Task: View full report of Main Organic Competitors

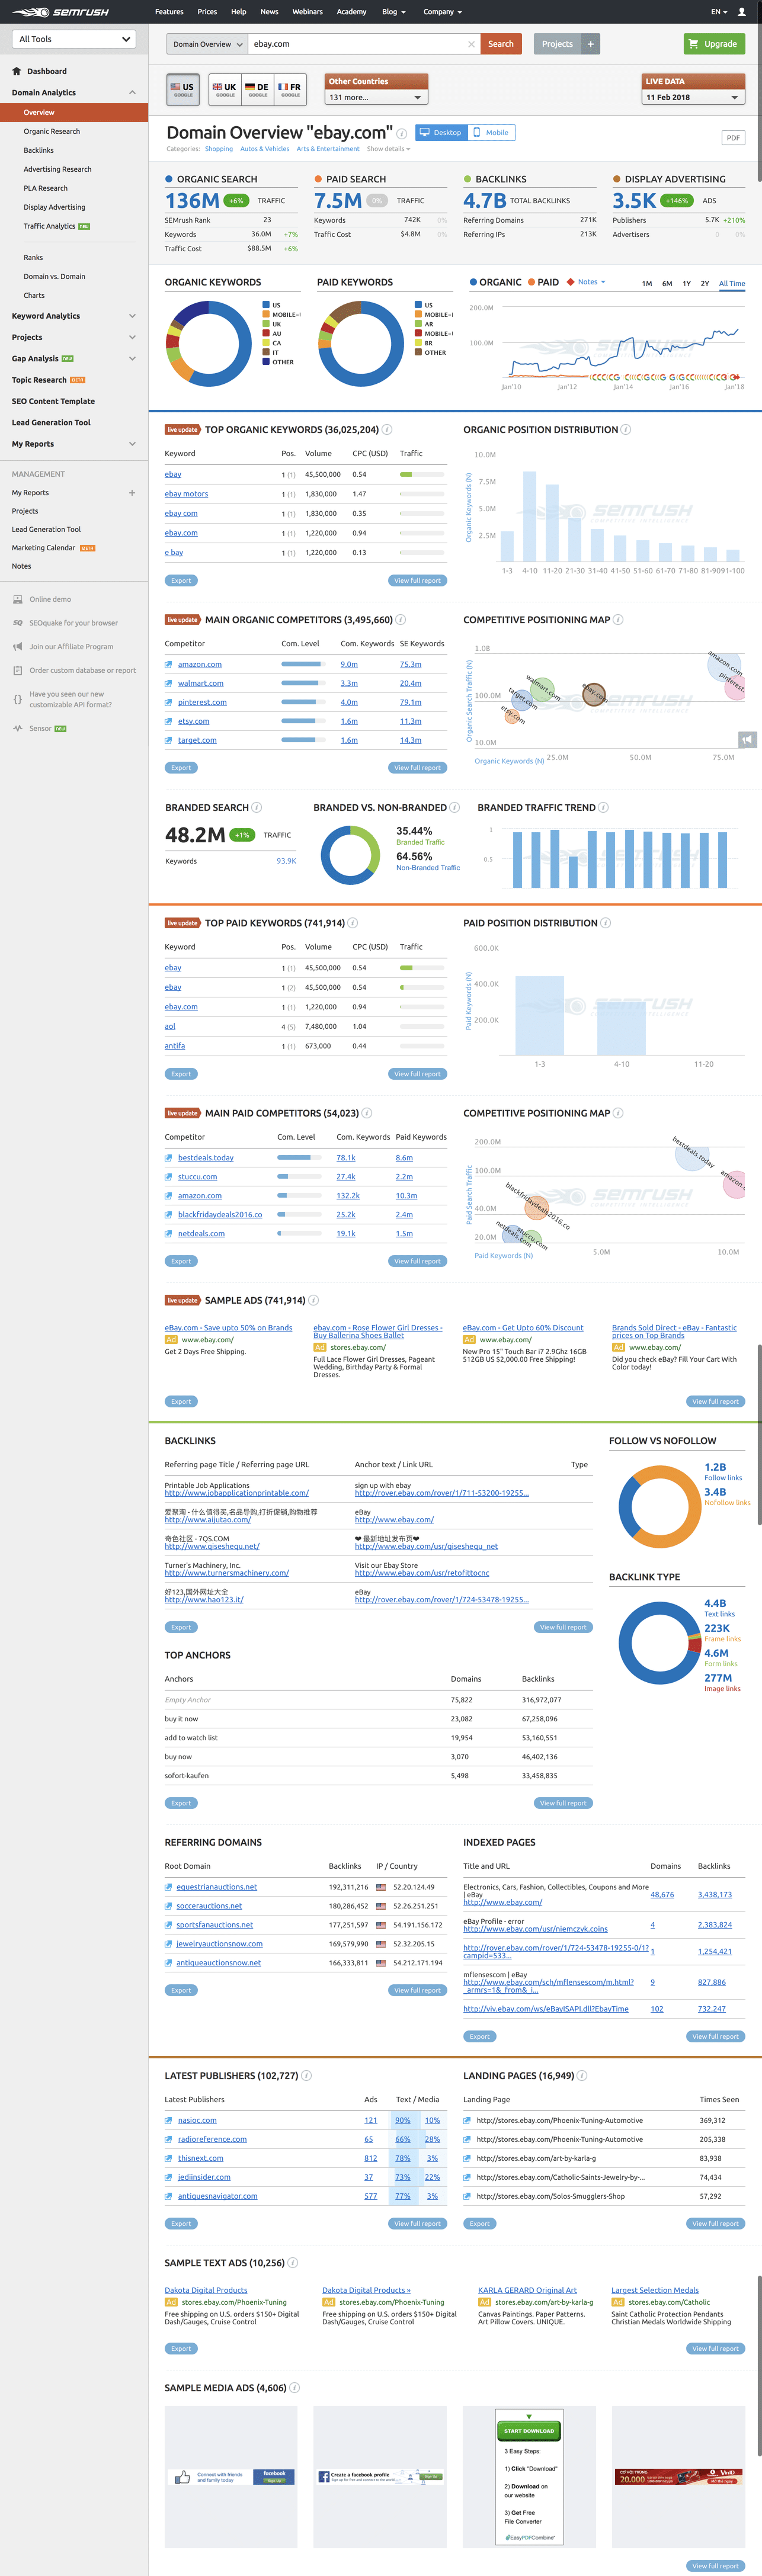Action: pos(417,768)
